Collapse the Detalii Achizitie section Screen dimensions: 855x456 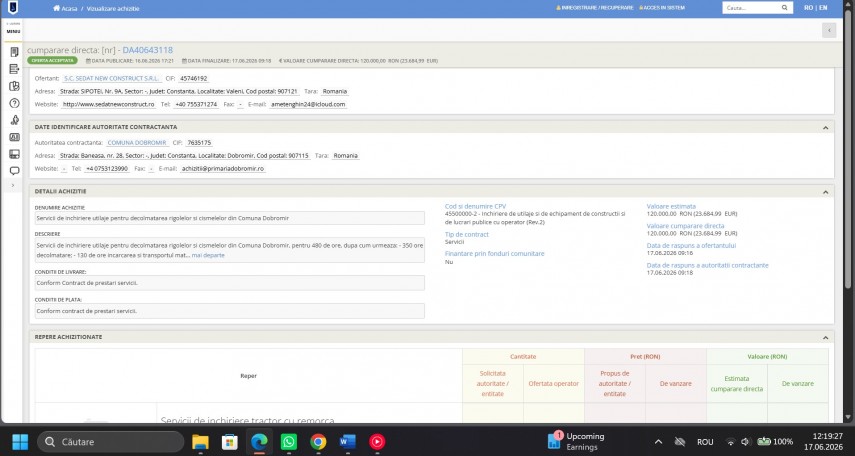tap(825, 192)
